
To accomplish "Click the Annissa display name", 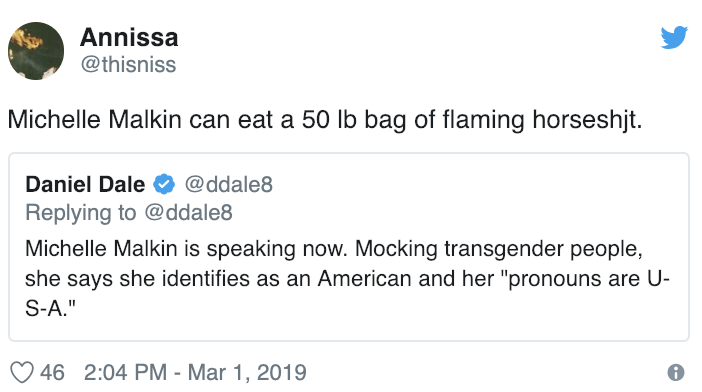I will (x=129, y=37).
